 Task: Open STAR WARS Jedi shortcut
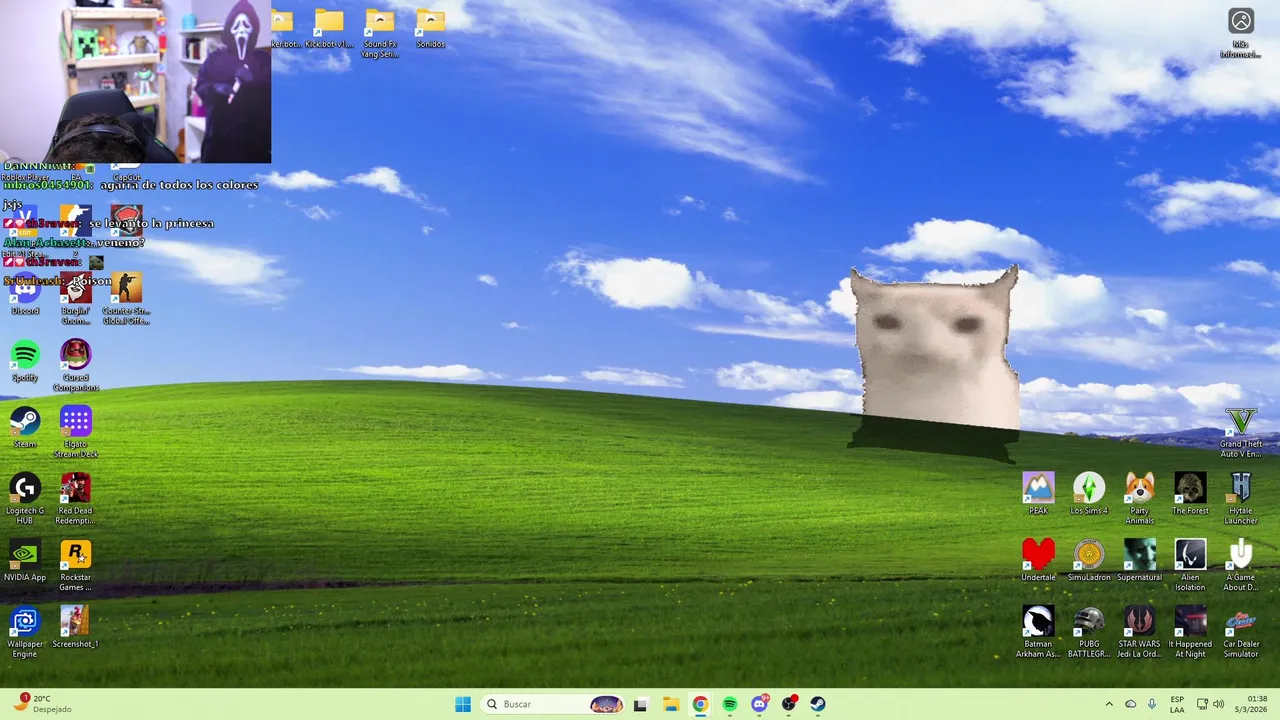(x=1140, y=632)
